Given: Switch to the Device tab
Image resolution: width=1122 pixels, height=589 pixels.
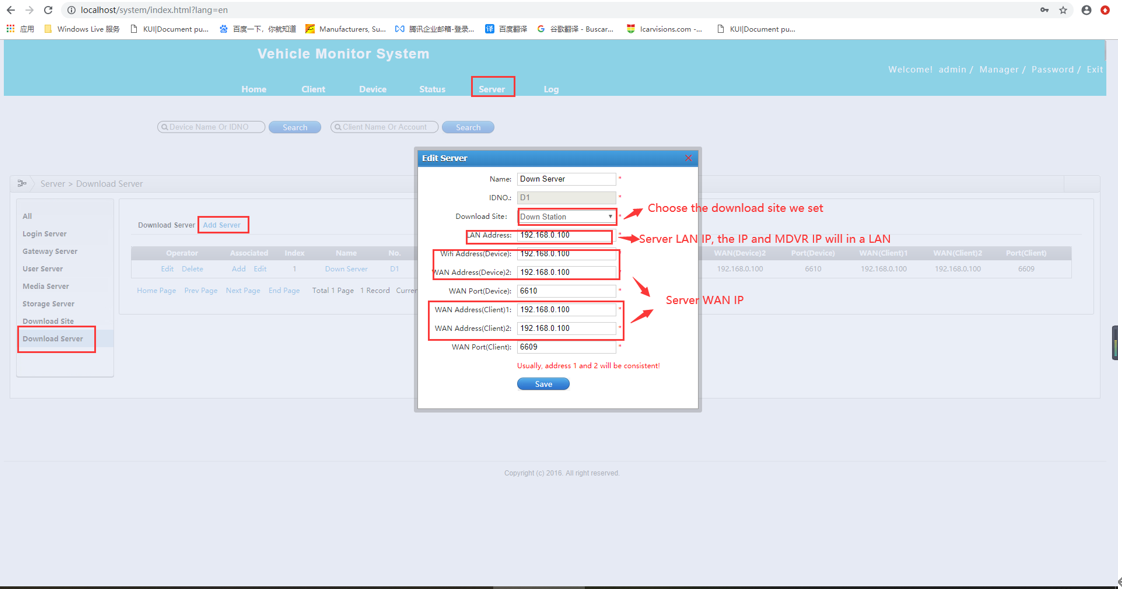Looking at the screenshot, I should pos(373,89).
